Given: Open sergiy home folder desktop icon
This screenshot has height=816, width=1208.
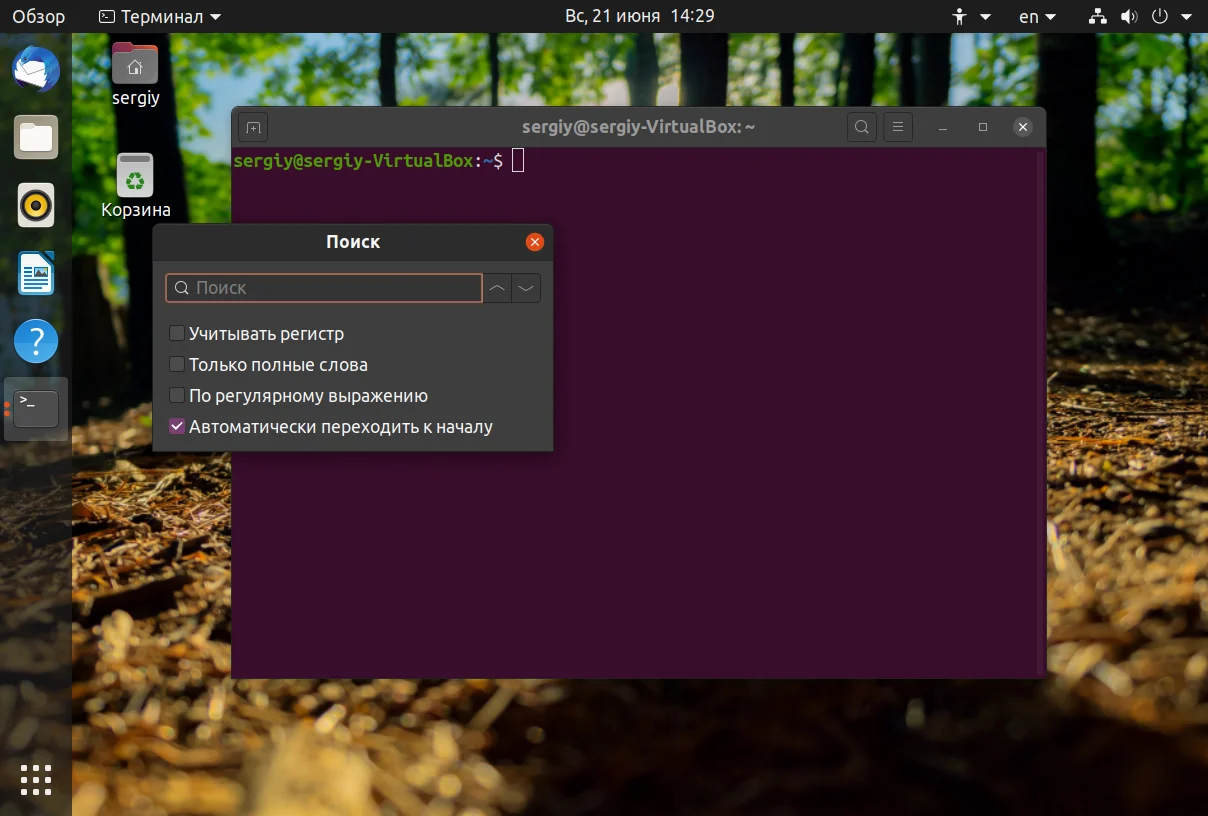Looking at the screenshot, I should 135,75.
